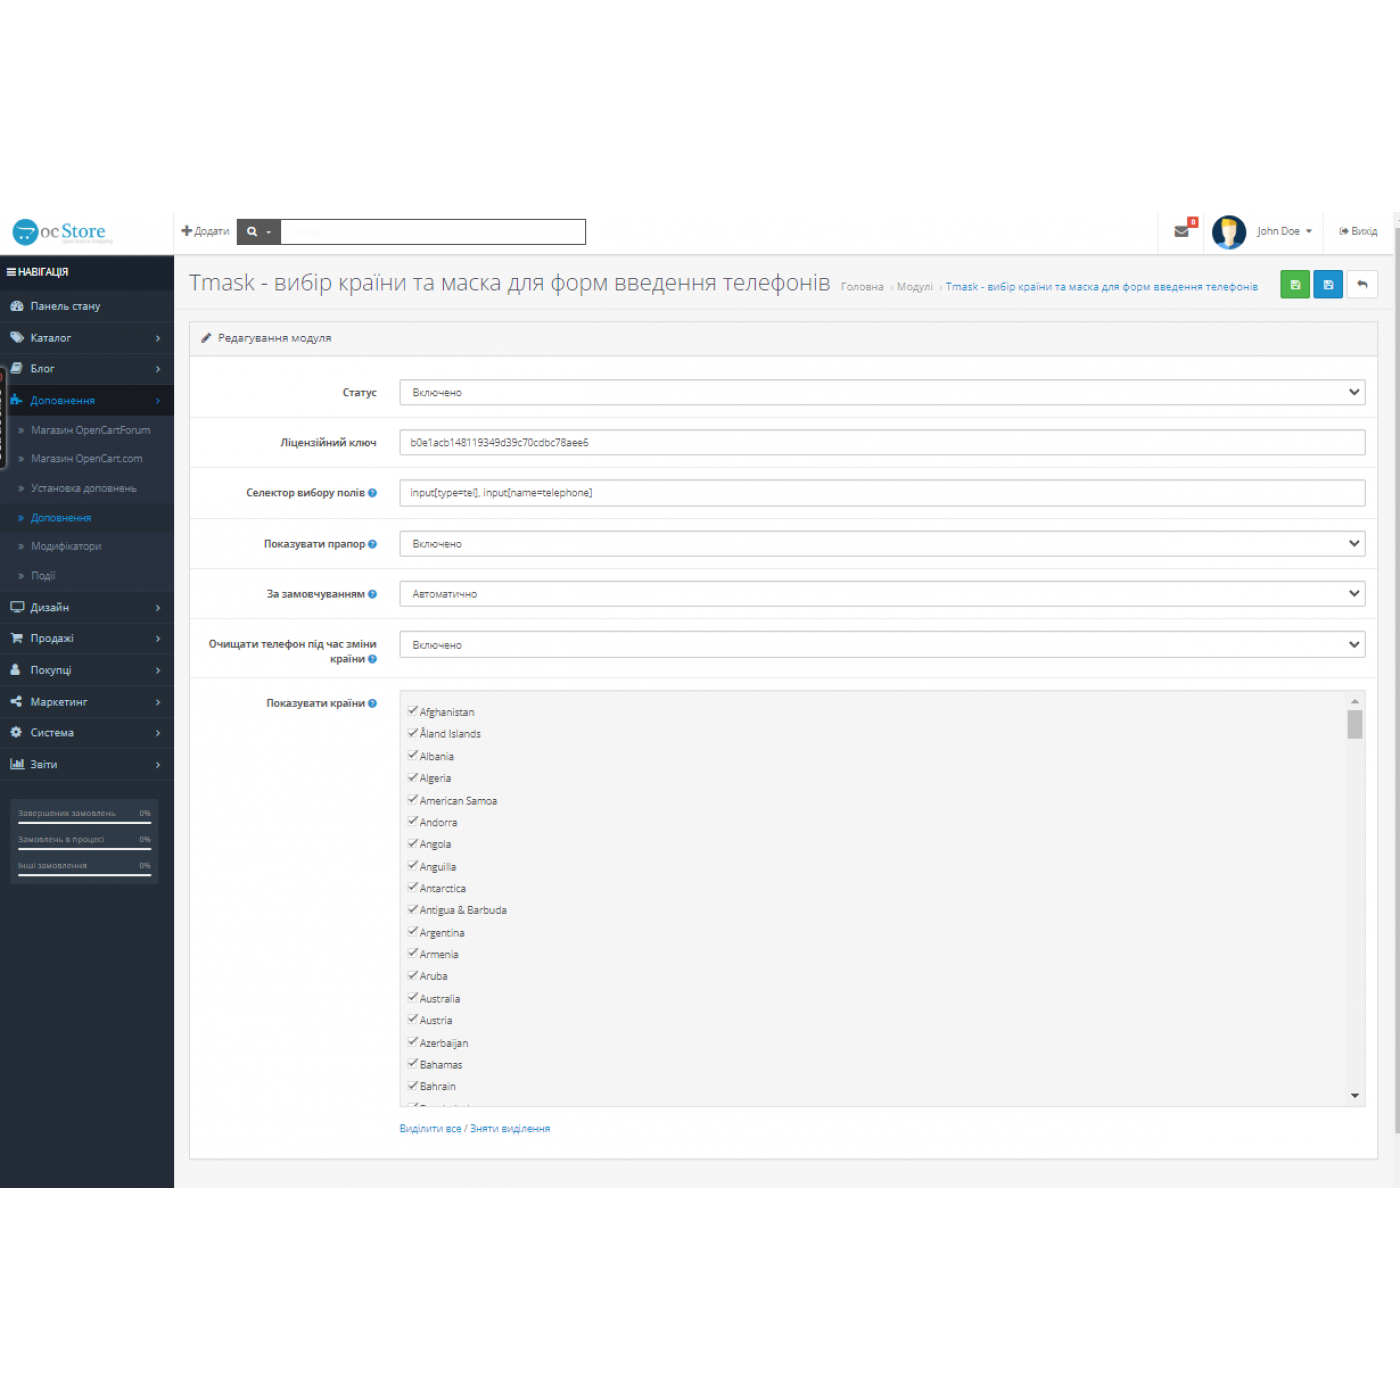Open the Статус dropdown

[881, 393]
